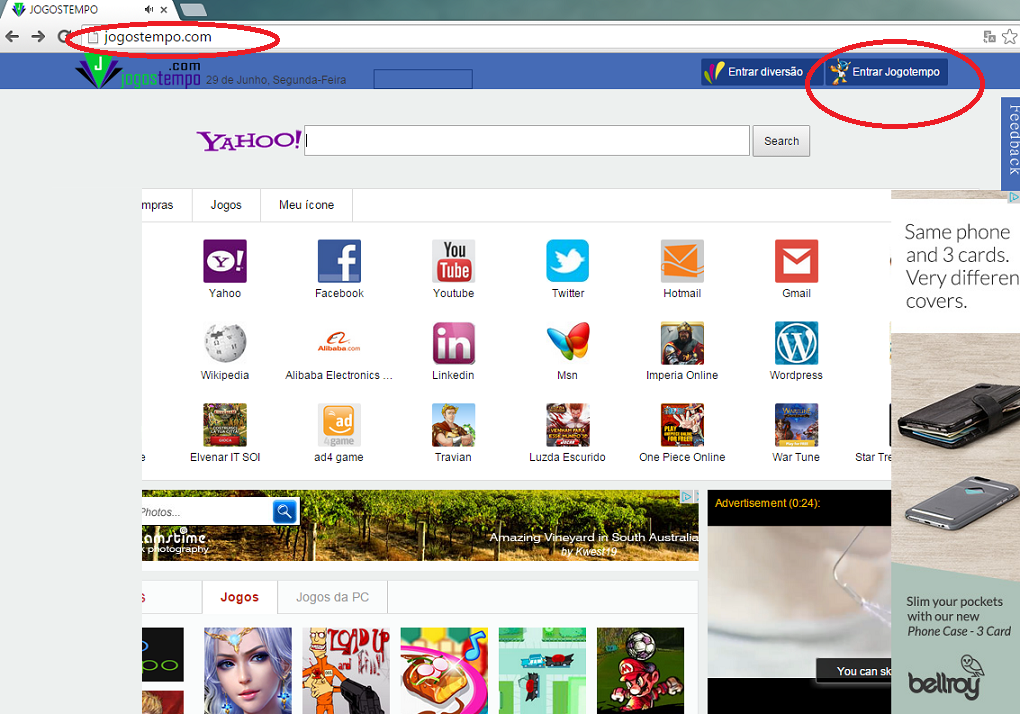Open the Gmail shortcut icon
The image size is (1020, 714).
pos(796,261)
